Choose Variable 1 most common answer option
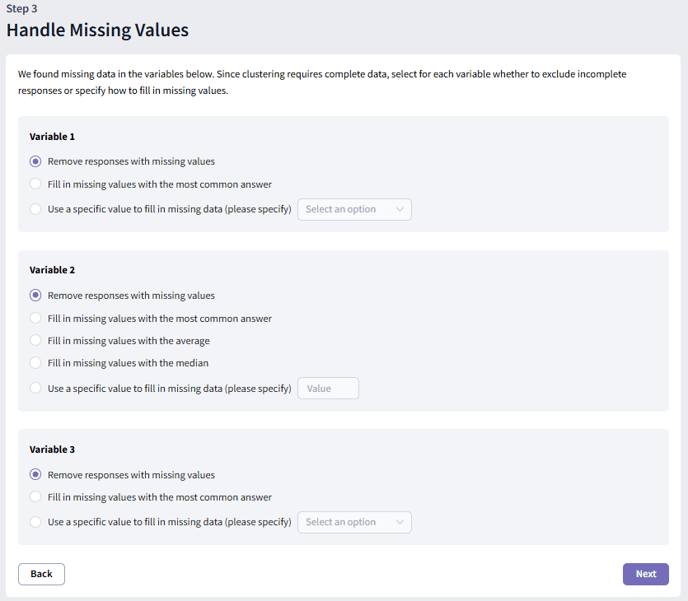Viewport: 688px width, 601px height. click(36, 184)
